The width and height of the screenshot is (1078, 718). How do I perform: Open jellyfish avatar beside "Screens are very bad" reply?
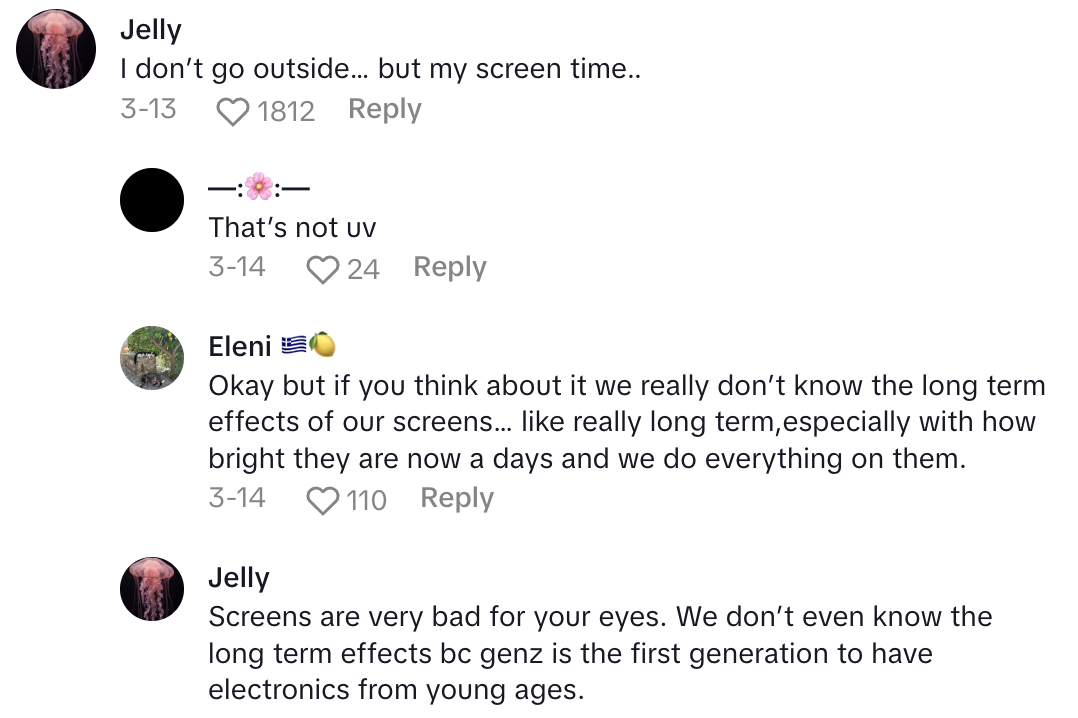[152, 589]
